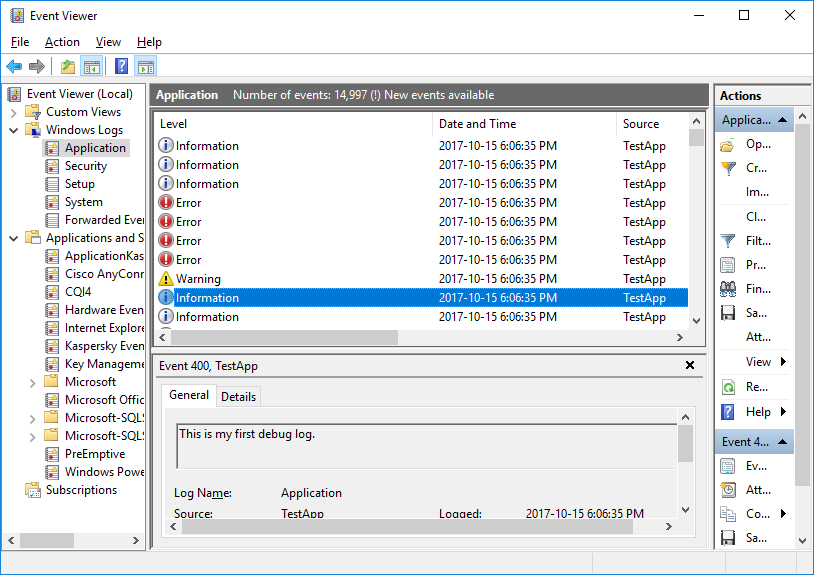Select Kaspersky Event log in tree

pos(104,346)
